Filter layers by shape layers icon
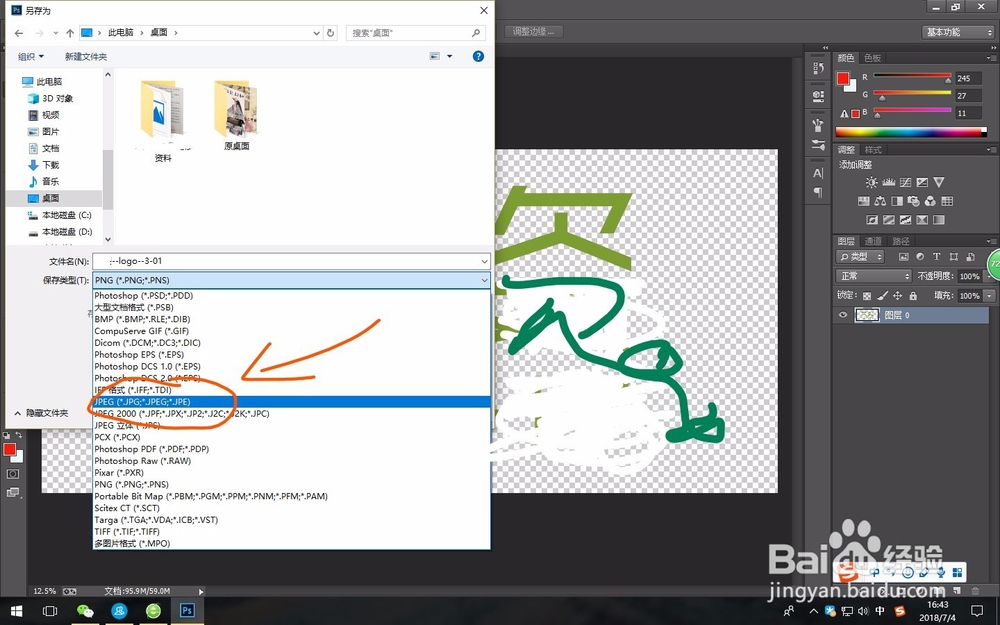Viewport: 1000px width, 625px height. point(953,256)
